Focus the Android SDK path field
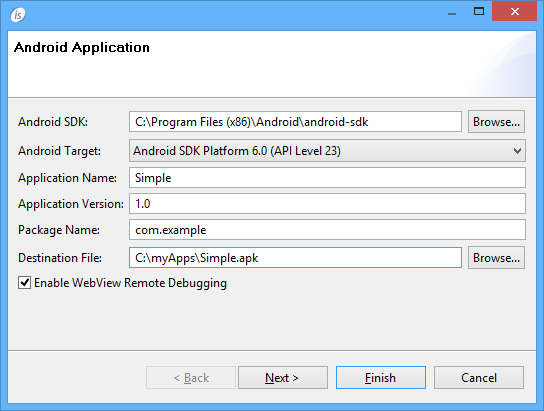The image size is (544, 411). 295,122
